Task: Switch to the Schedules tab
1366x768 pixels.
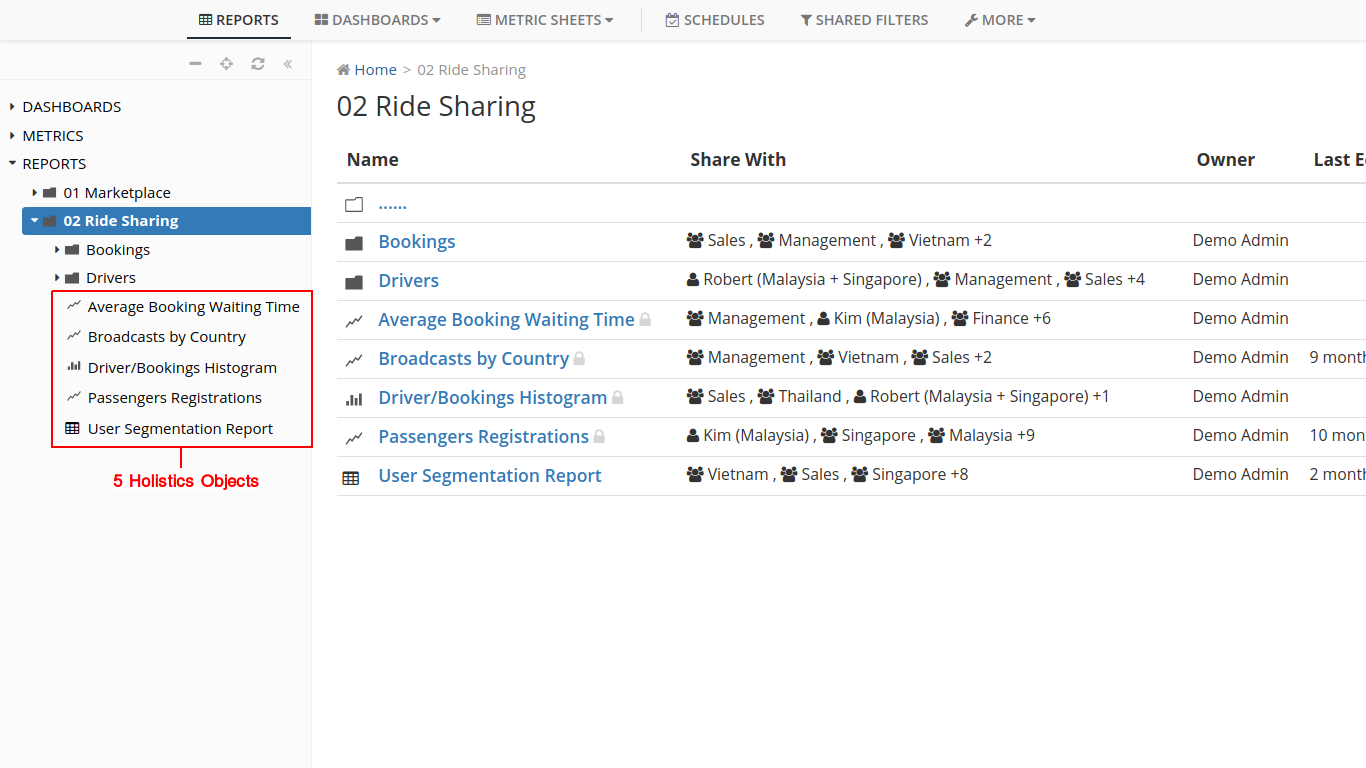Action: click(715, 20)
